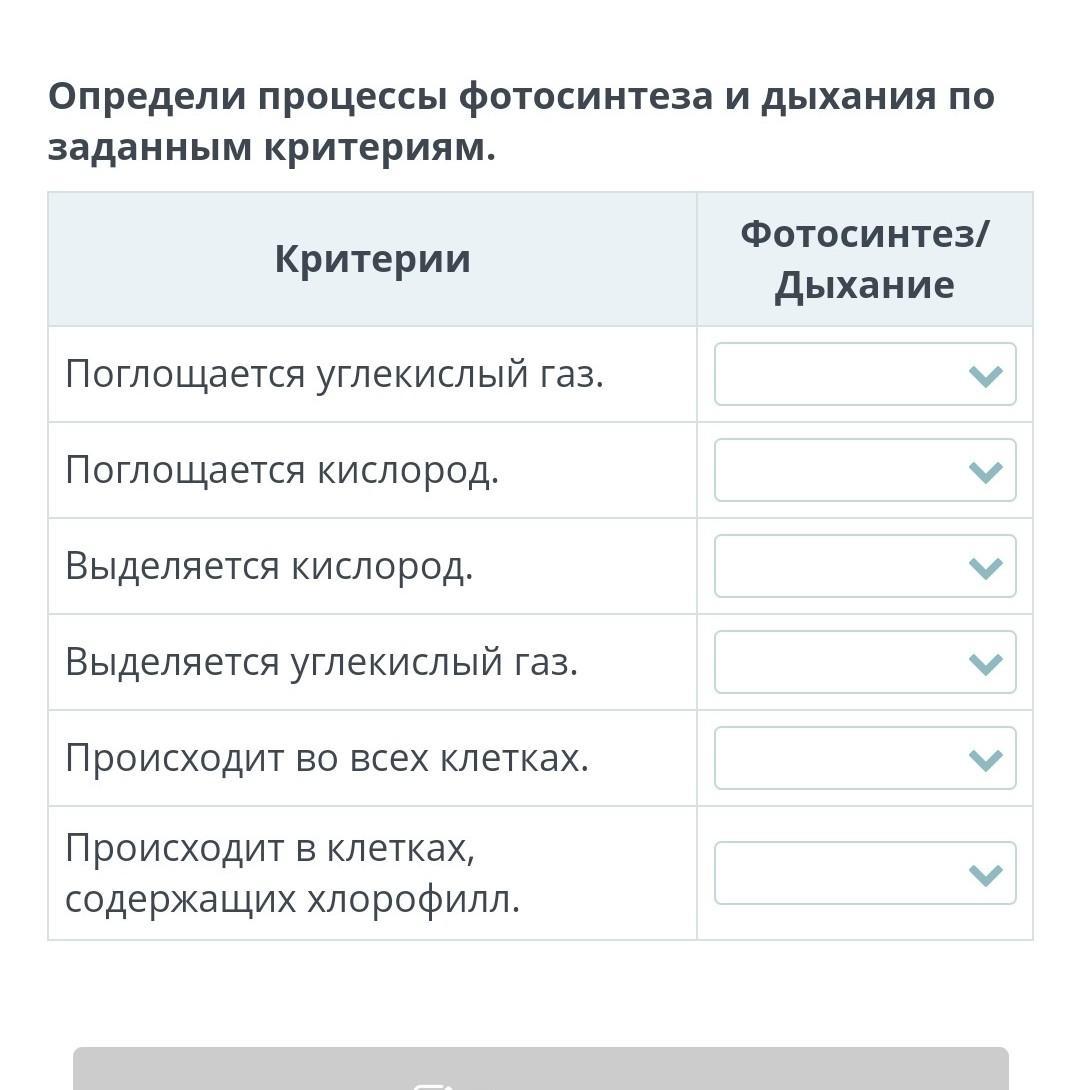Open the dropdown for the chlorophyll cells row
Image resolution: width=1080 pixels, height=1090 pixels.
(864, 873)
